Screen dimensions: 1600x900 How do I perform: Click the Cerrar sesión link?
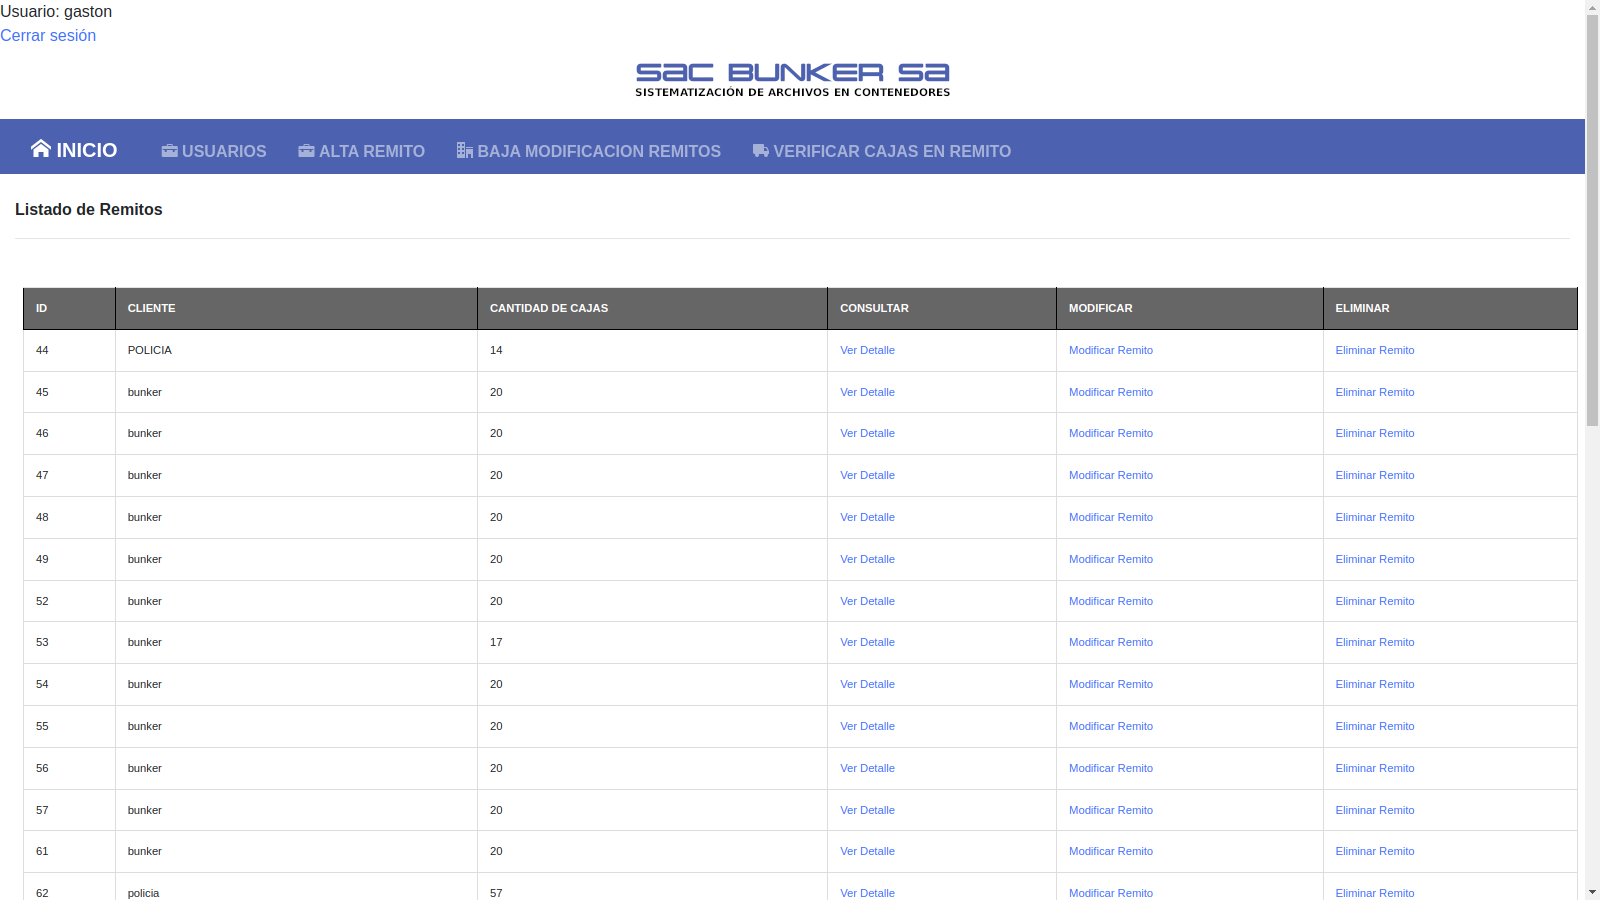pyautogui.click(x=48, y=35)
